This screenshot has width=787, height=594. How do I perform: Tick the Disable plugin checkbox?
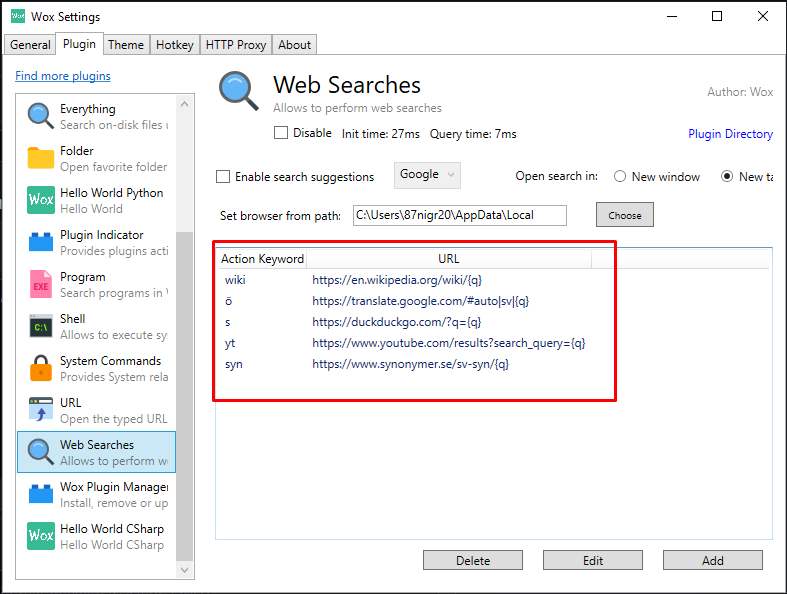tap(281, 133)
